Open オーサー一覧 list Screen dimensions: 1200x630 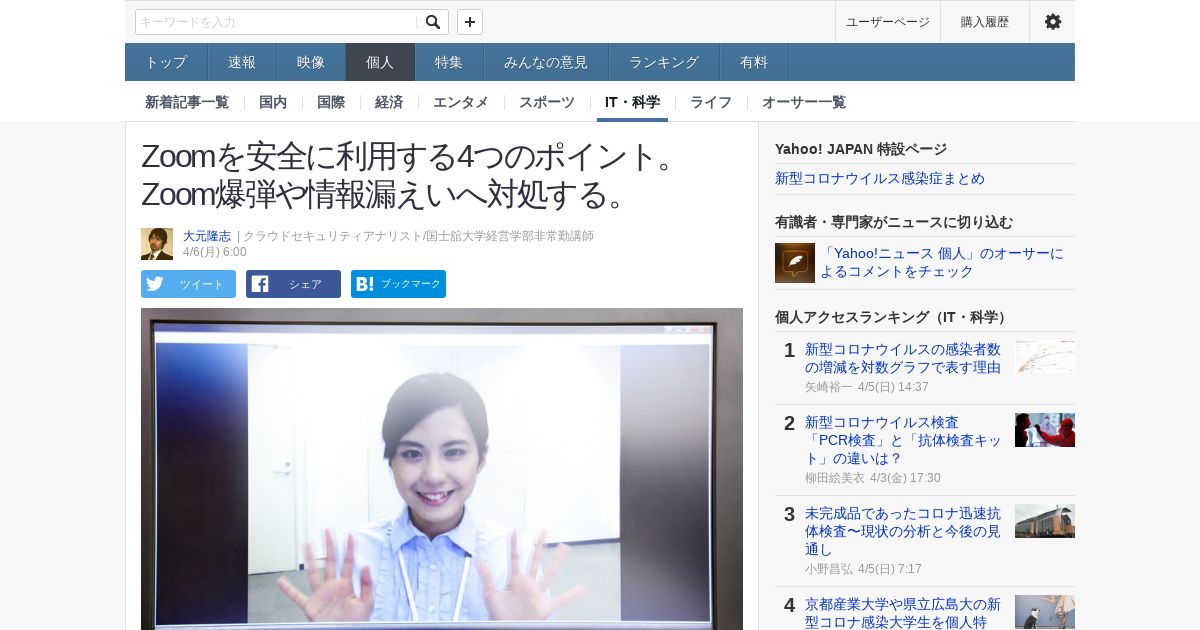tap(804, 102)
